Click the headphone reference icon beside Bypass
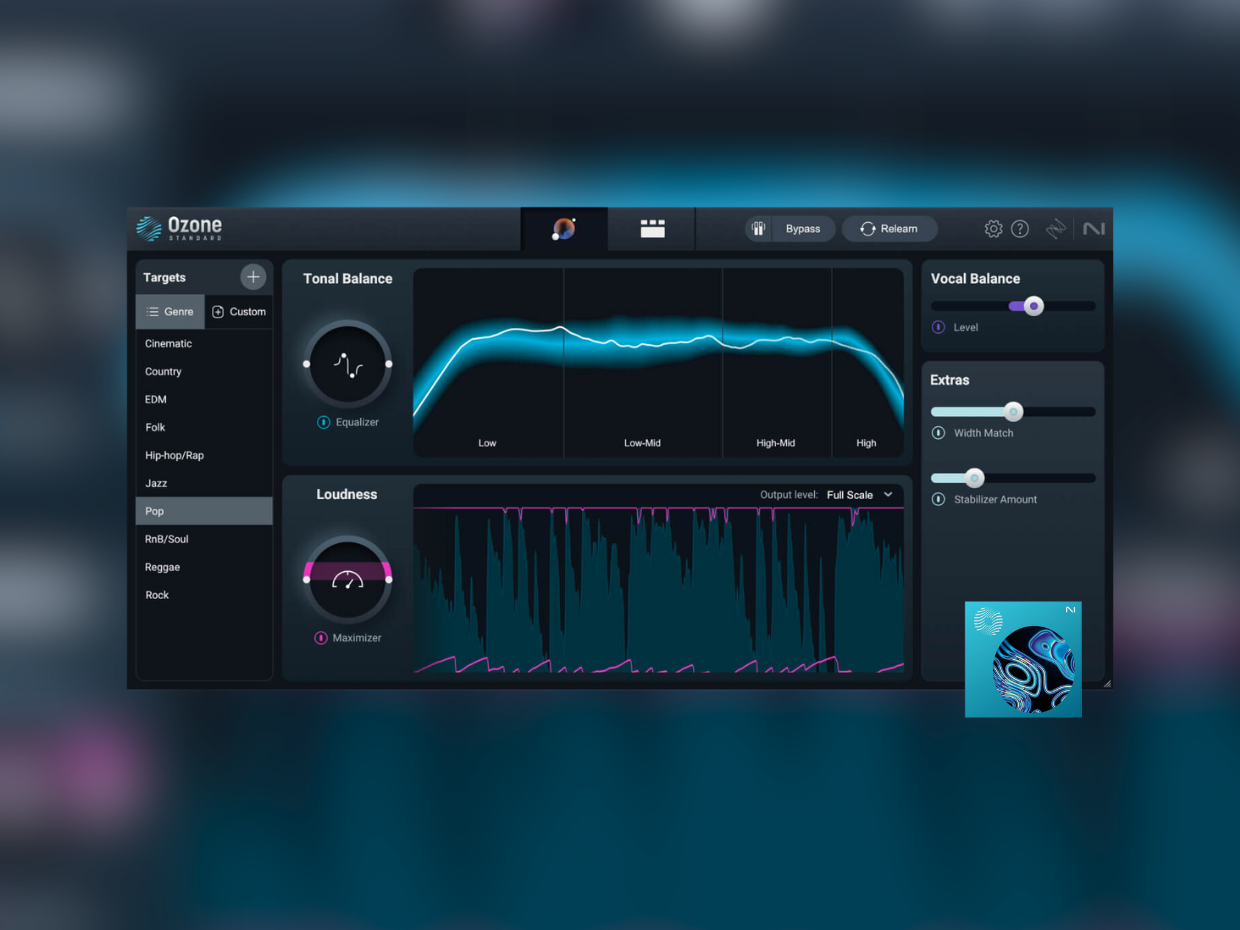The image size is (1240, 930). (x=759, y=228)
